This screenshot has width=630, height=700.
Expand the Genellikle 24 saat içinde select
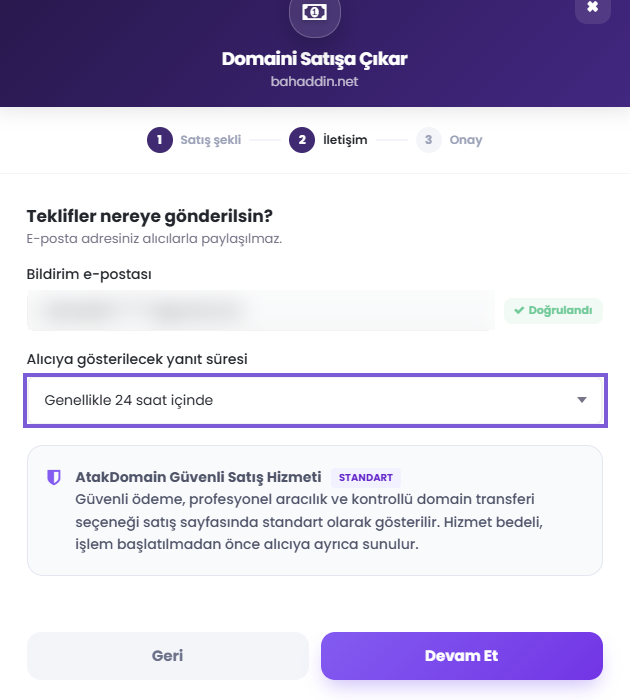point(315,400)
